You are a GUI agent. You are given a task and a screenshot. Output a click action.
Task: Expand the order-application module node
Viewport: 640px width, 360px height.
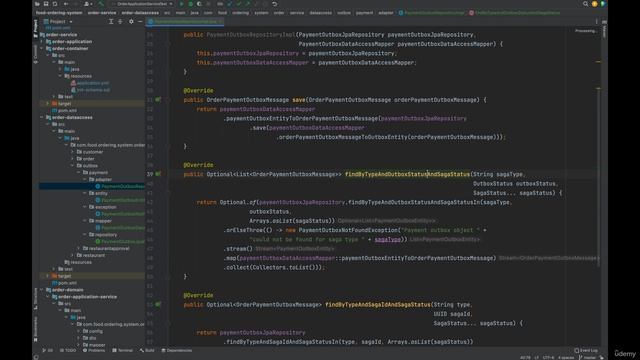[x=42, y=41]
